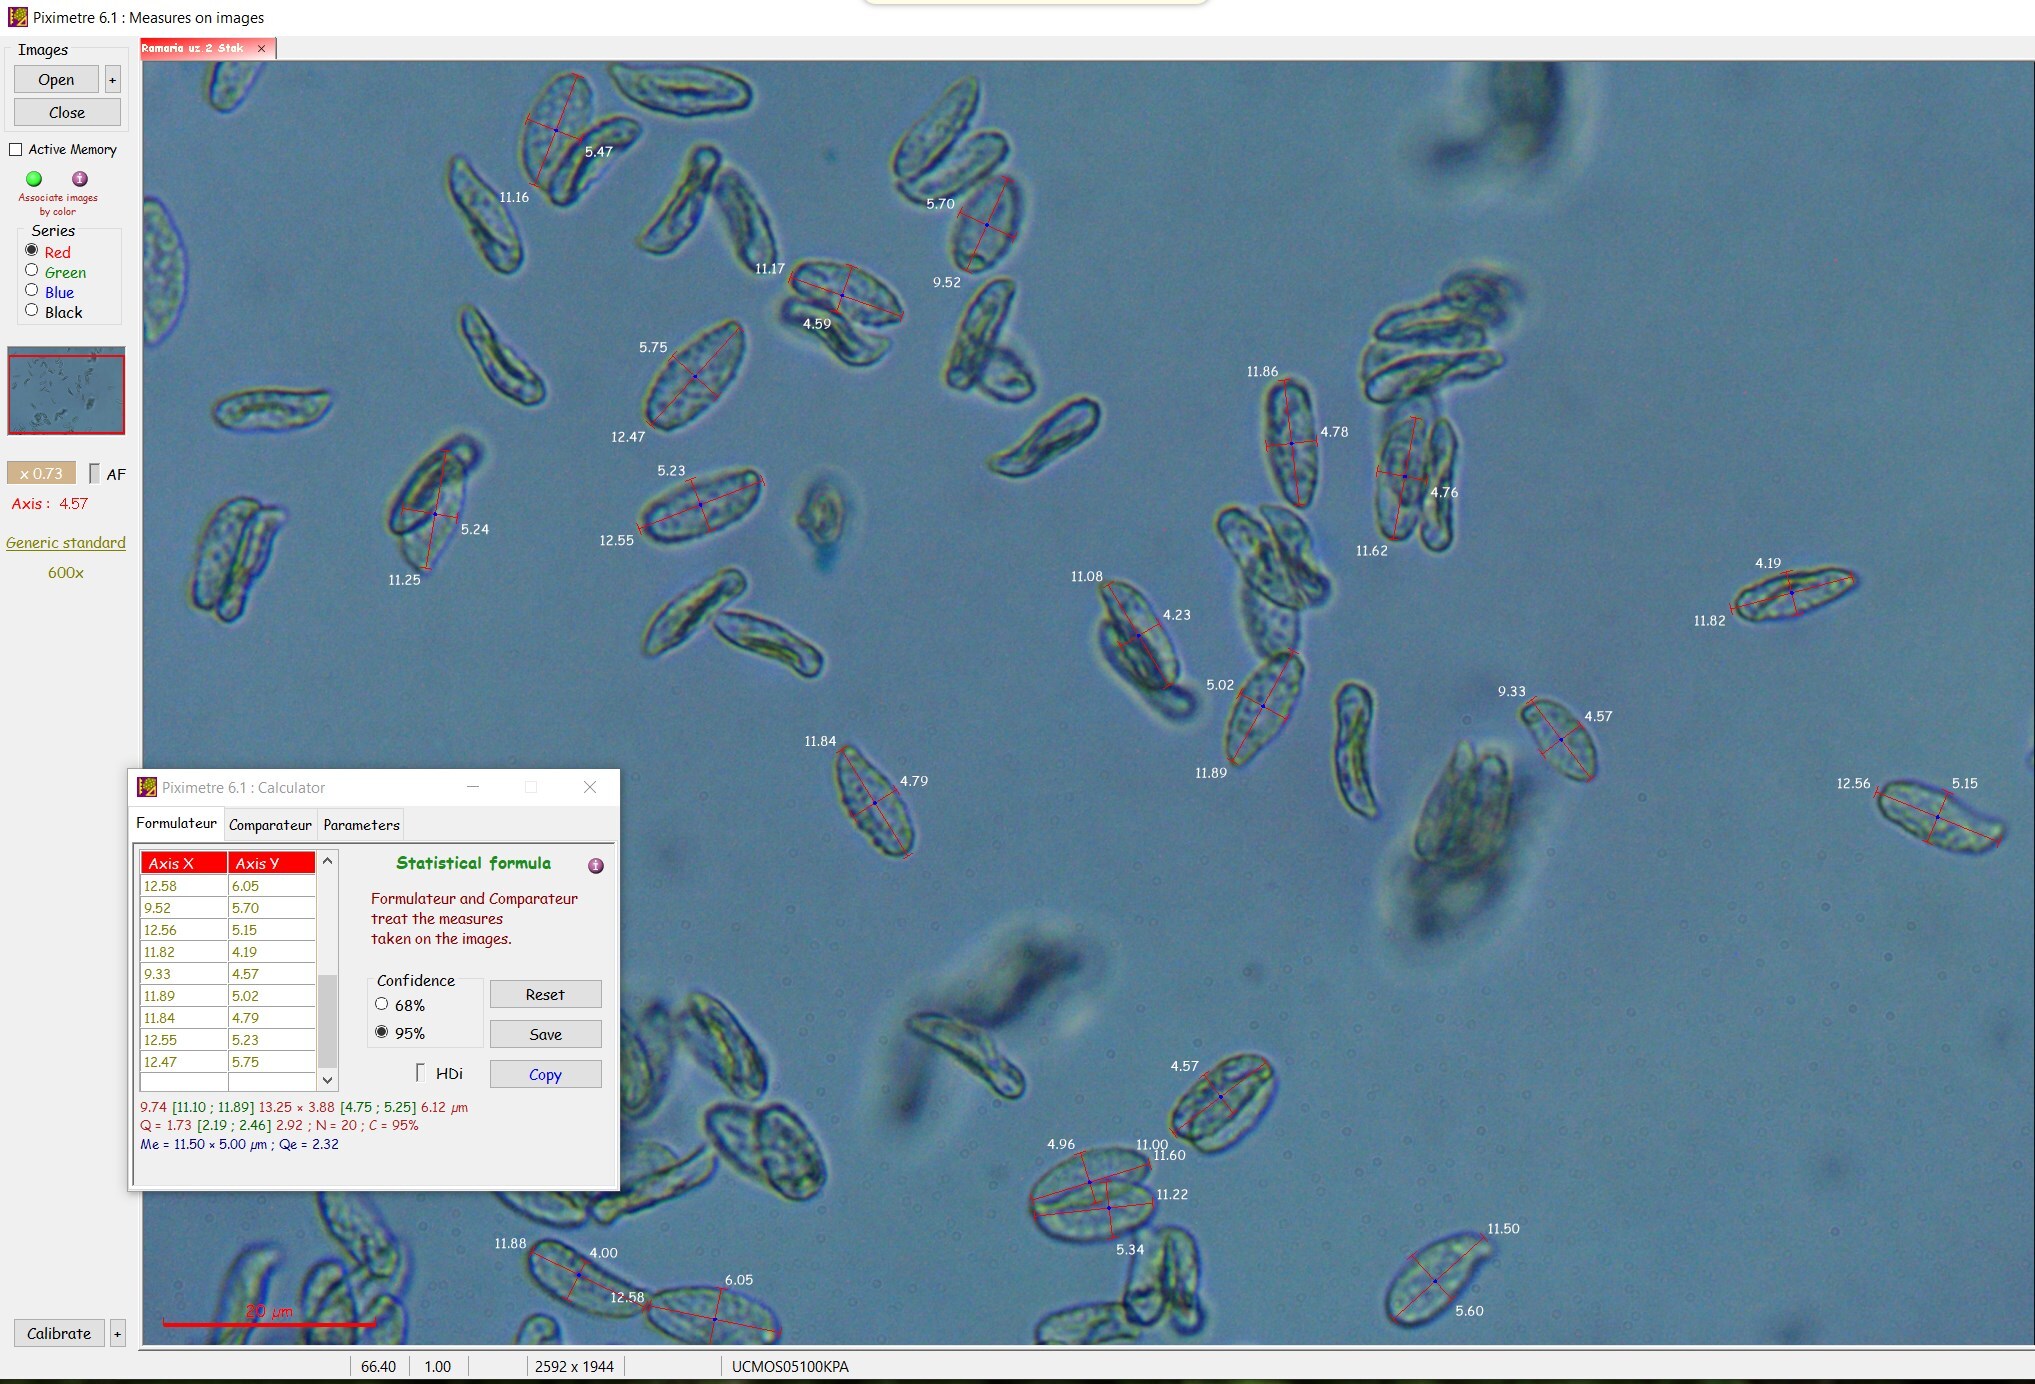The image size is (2035, 1384).
Task: Click the table scroll down arrow
Action: click(x=327, y=1080)
